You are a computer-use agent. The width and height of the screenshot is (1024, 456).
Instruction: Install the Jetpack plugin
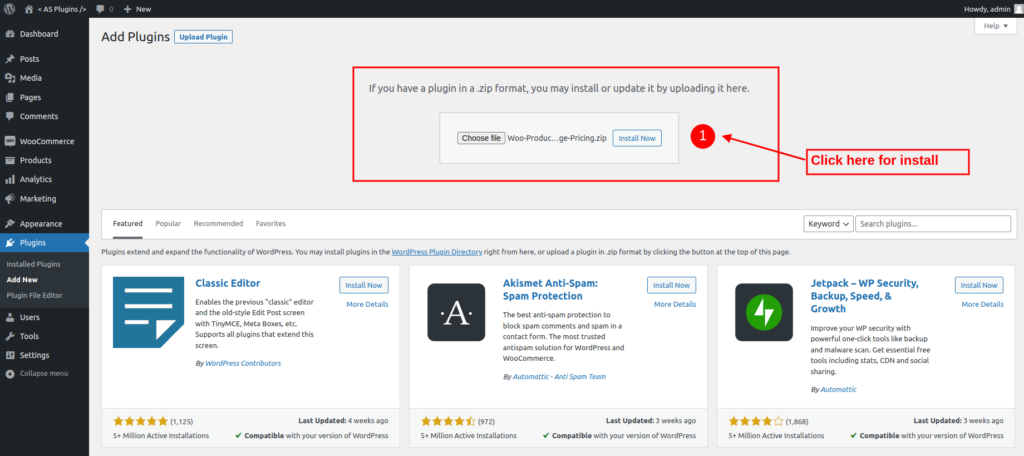(979, 285)
